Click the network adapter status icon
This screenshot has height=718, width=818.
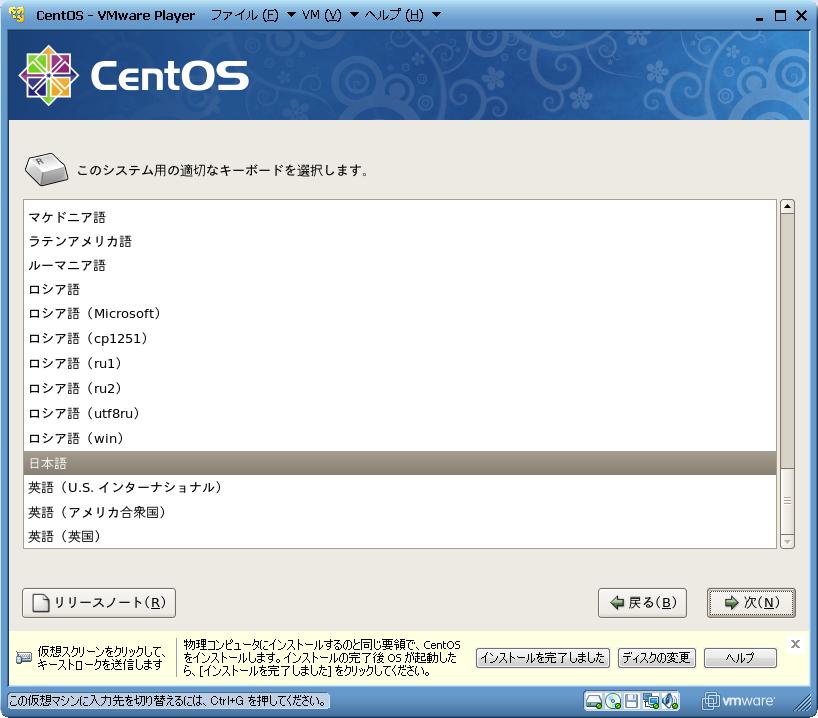click(652, 700)
